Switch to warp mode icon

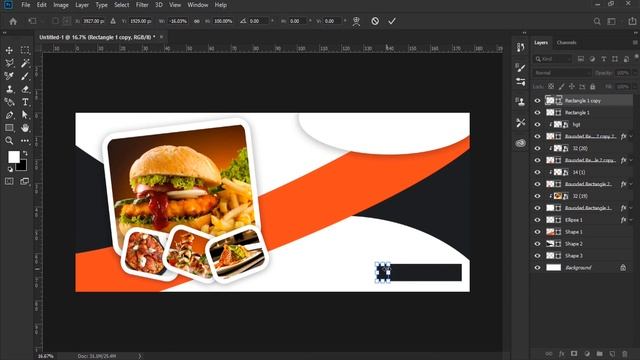[356, 21]
